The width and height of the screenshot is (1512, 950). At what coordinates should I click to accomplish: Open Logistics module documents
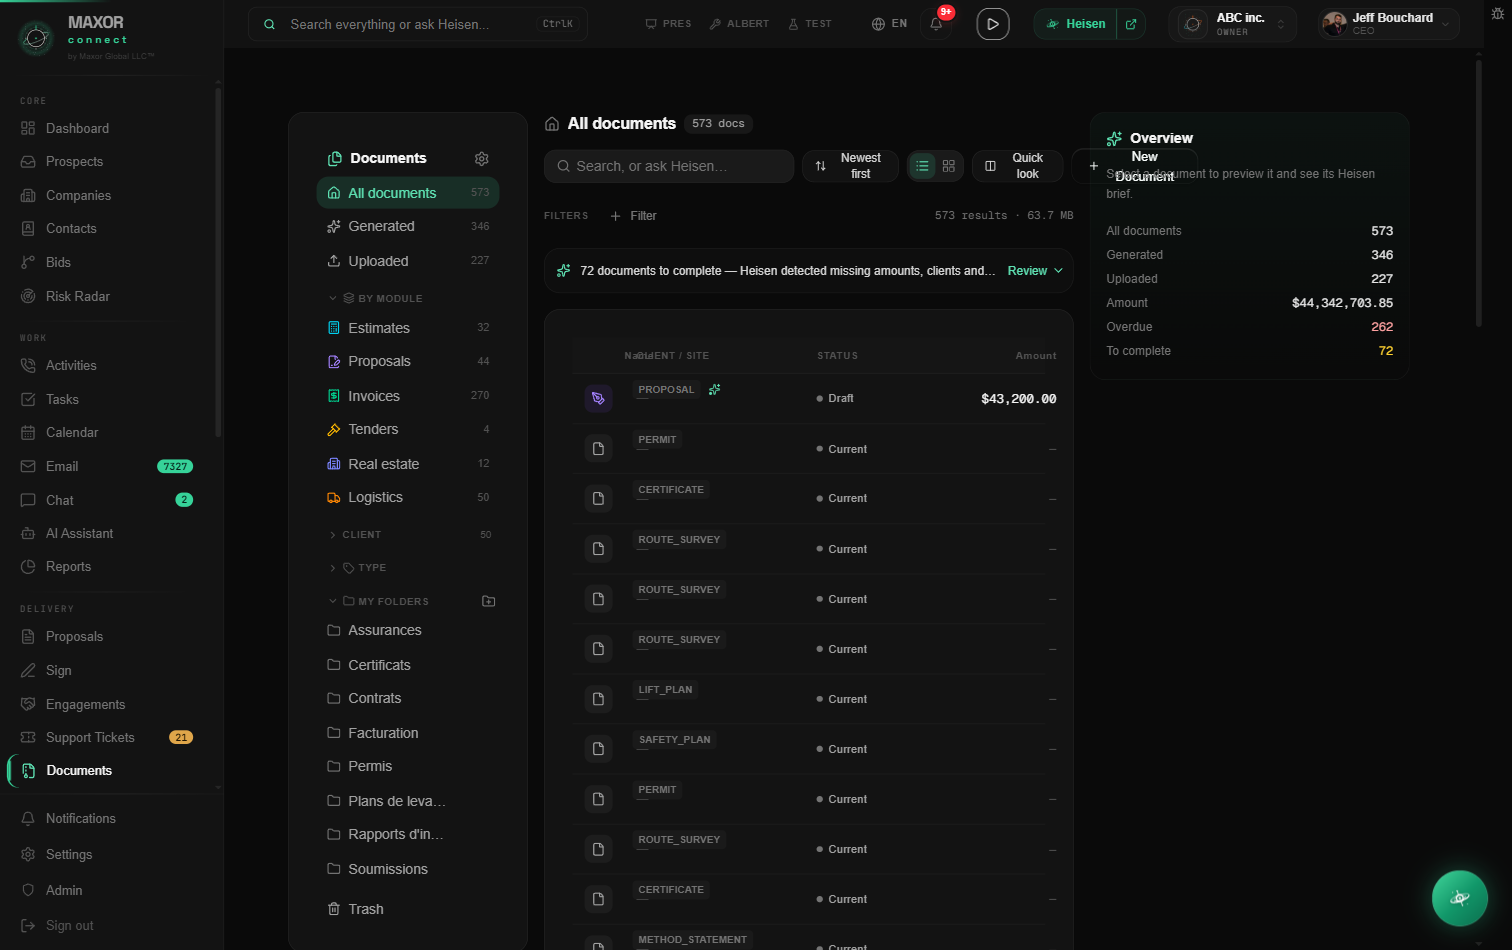click(x=408, y=497)
